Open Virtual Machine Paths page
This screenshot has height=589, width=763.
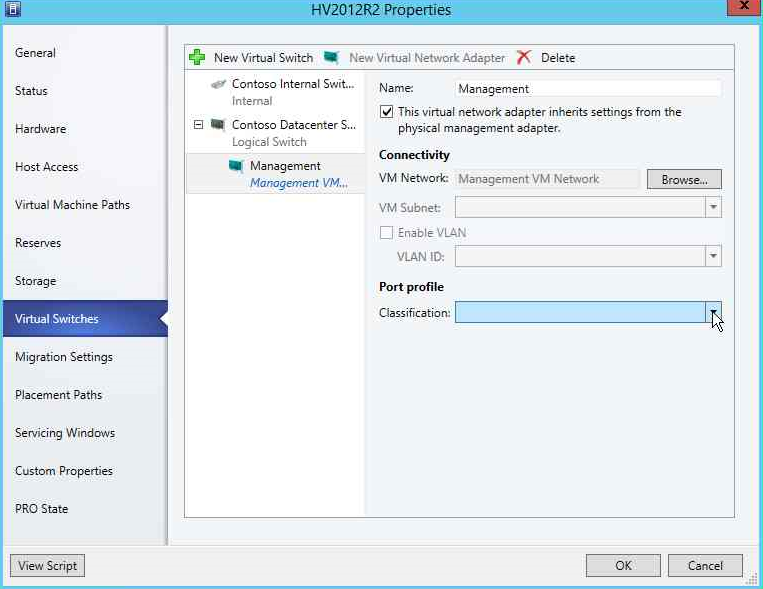pos(73,204)
